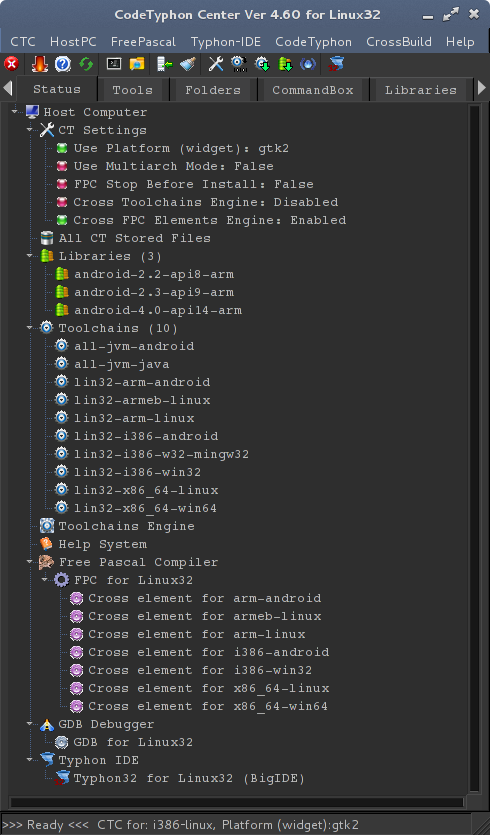The image size is (490, 835).
Task: Switch to the CommandBox tab
Action: tap(313, 90)
